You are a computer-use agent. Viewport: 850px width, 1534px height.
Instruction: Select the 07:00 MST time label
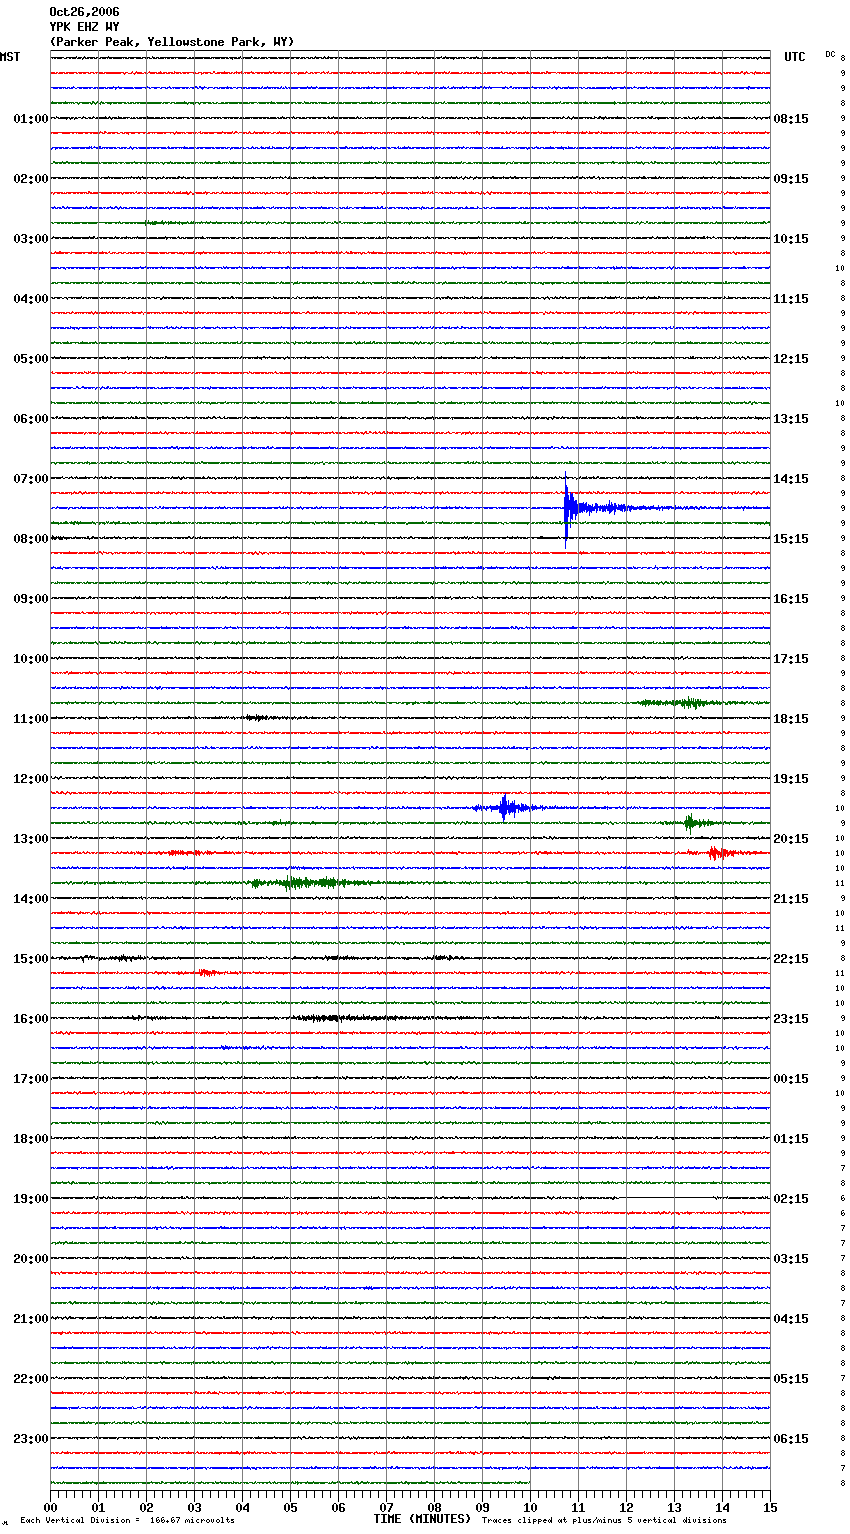pyautogui.click(x=31, y=479)
